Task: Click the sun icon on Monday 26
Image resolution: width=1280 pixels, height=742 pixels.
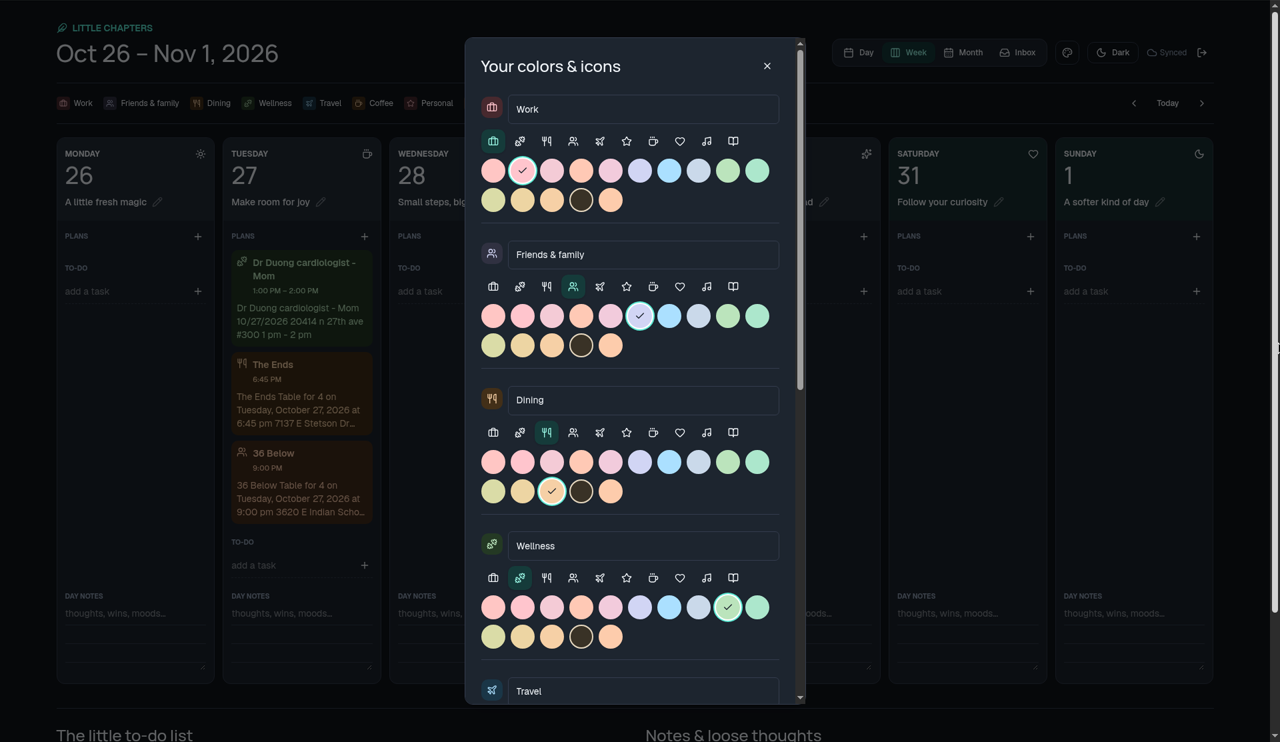Action: pos(200,154)
